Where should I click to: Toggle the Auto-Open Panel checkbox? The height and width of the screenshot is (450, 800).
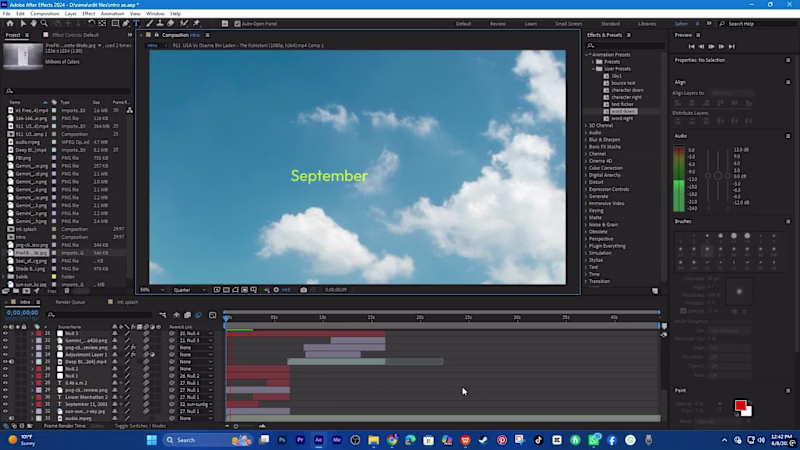237,23
